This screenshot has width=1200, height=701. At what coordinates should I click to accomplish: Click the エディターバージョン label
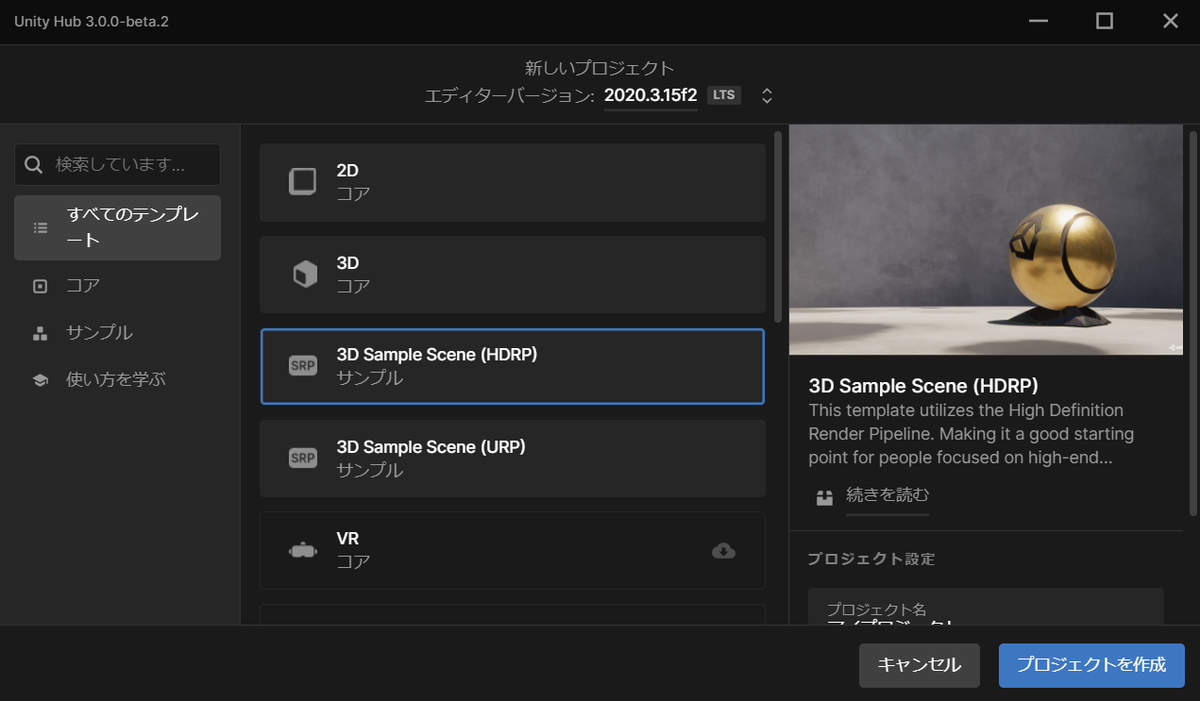(510, 96)
